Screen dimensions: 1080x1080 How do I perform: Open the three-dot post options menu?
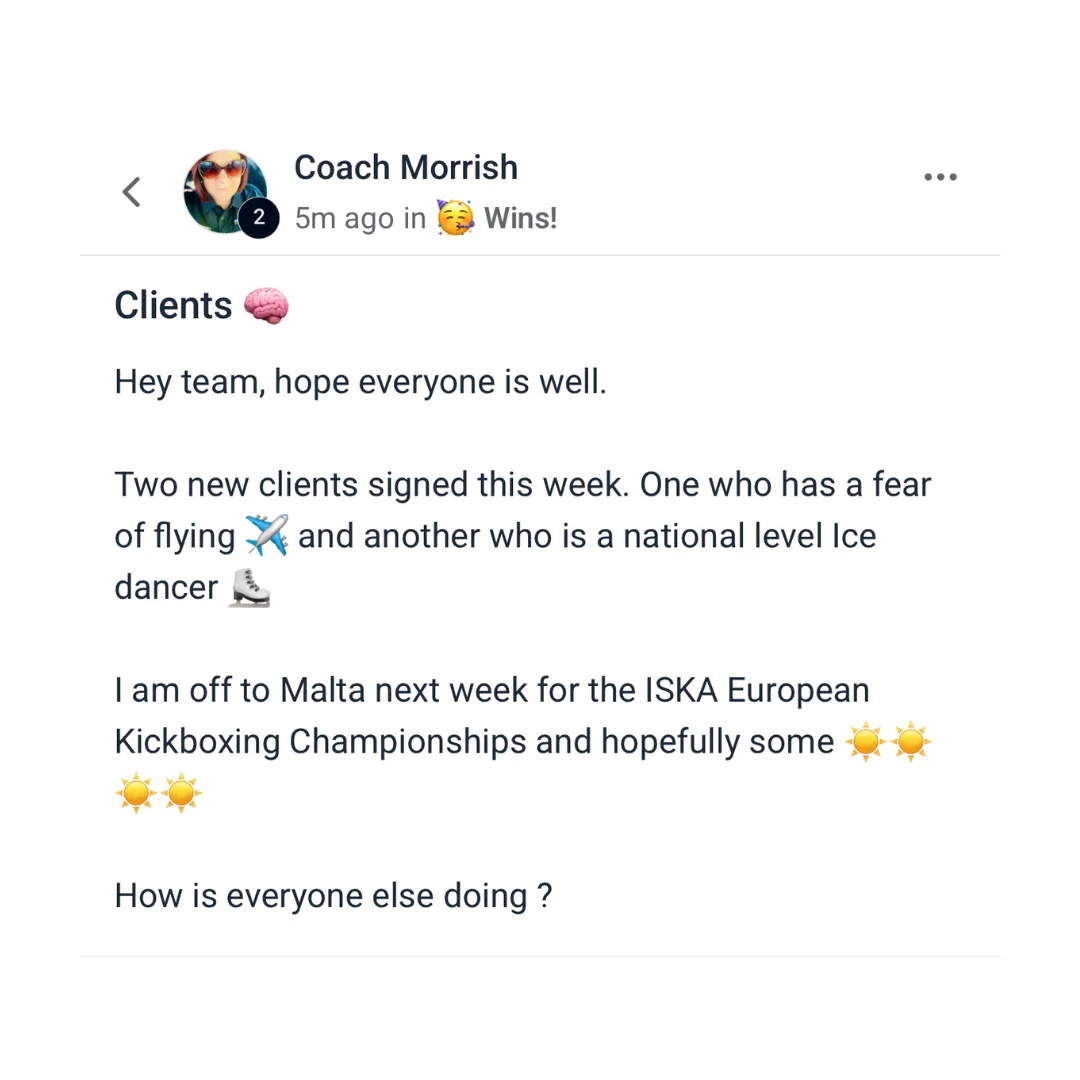(x=940, y=177)
